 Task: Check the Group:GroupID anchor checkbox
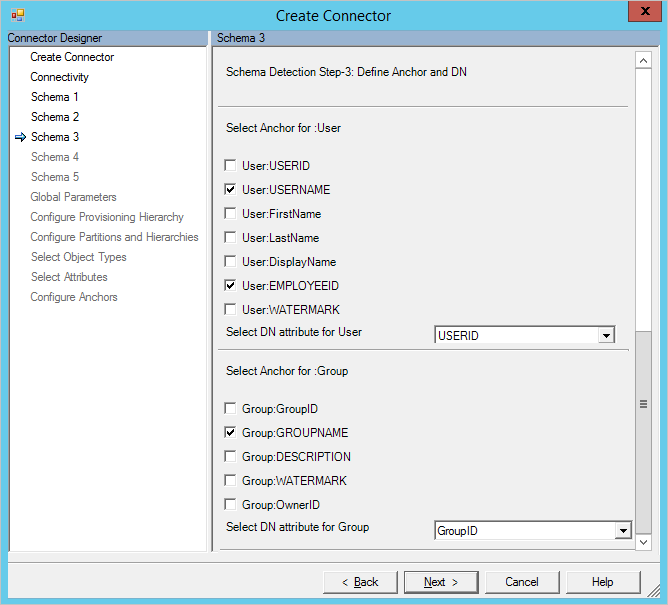click(x=230, y=409)
